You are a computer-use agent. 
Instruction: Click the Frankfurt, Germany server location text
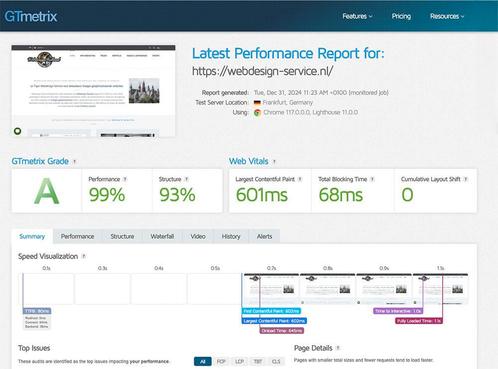click(x=288, y=102)
